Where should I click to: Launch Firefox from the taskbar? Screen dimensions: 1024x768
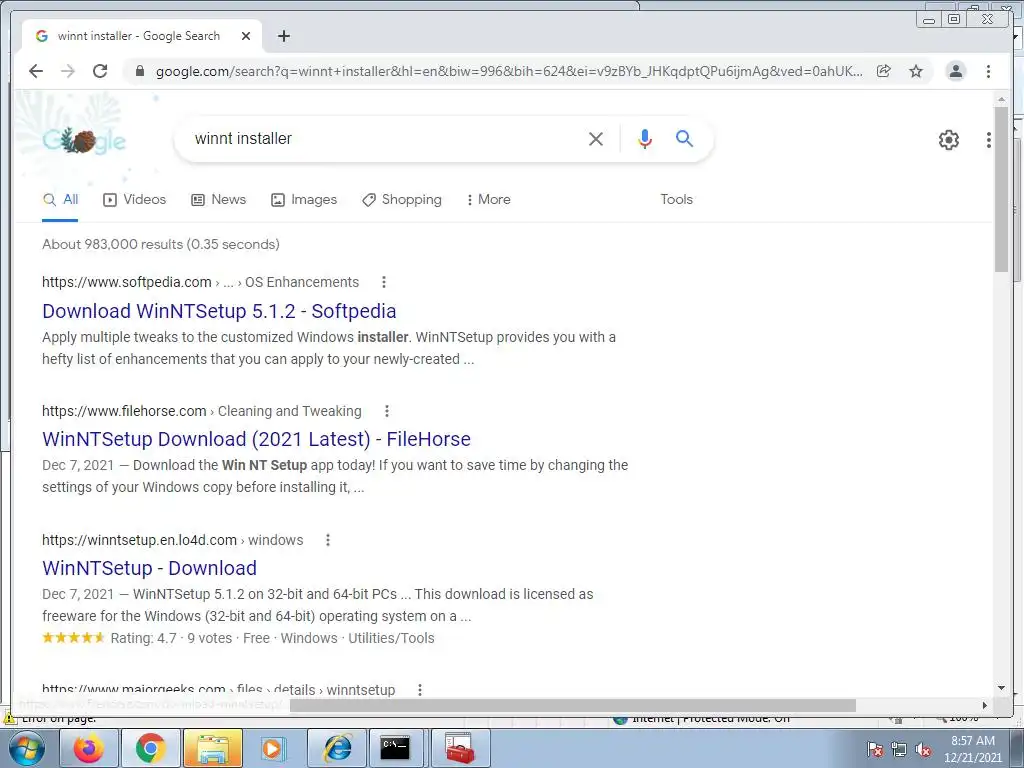tap(89, 748)
